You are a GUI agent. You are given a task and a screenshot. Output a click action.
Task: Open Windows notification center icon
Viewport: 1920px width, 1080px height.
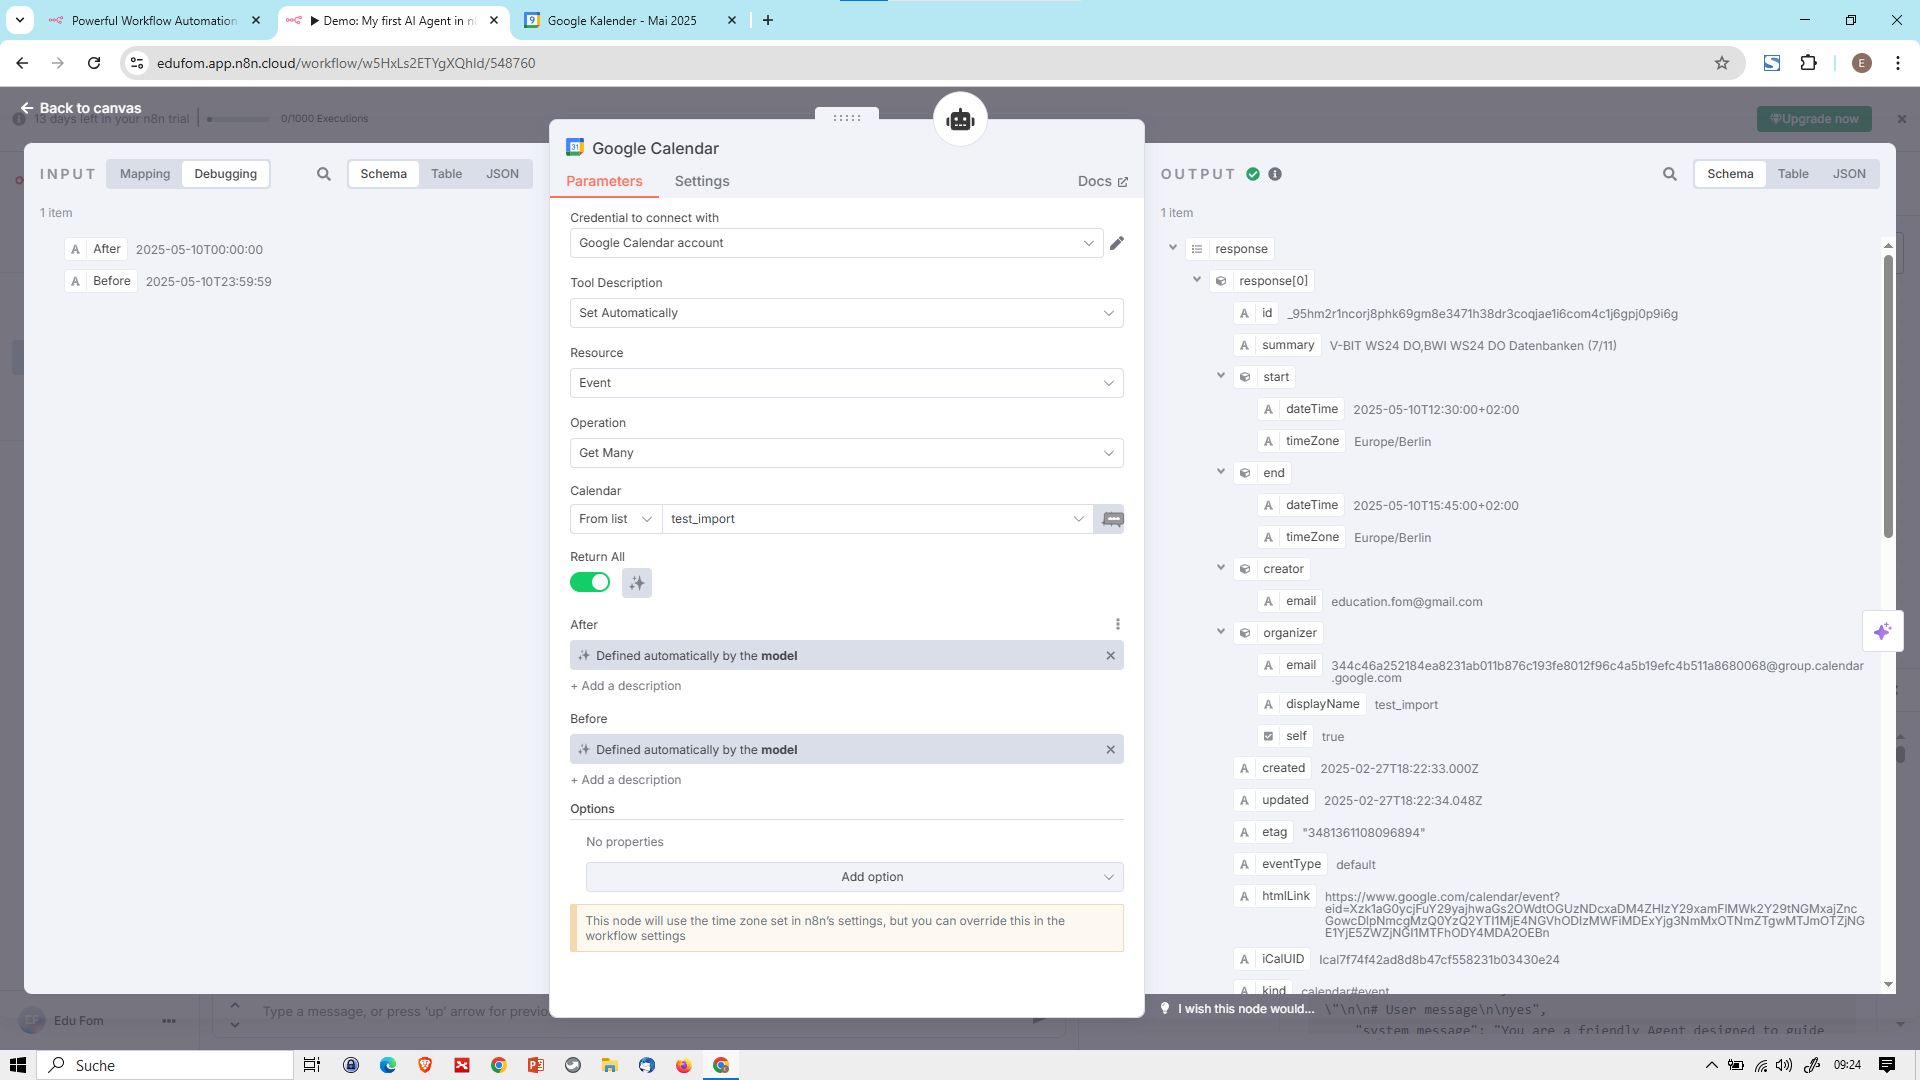coord(1887,1065)
